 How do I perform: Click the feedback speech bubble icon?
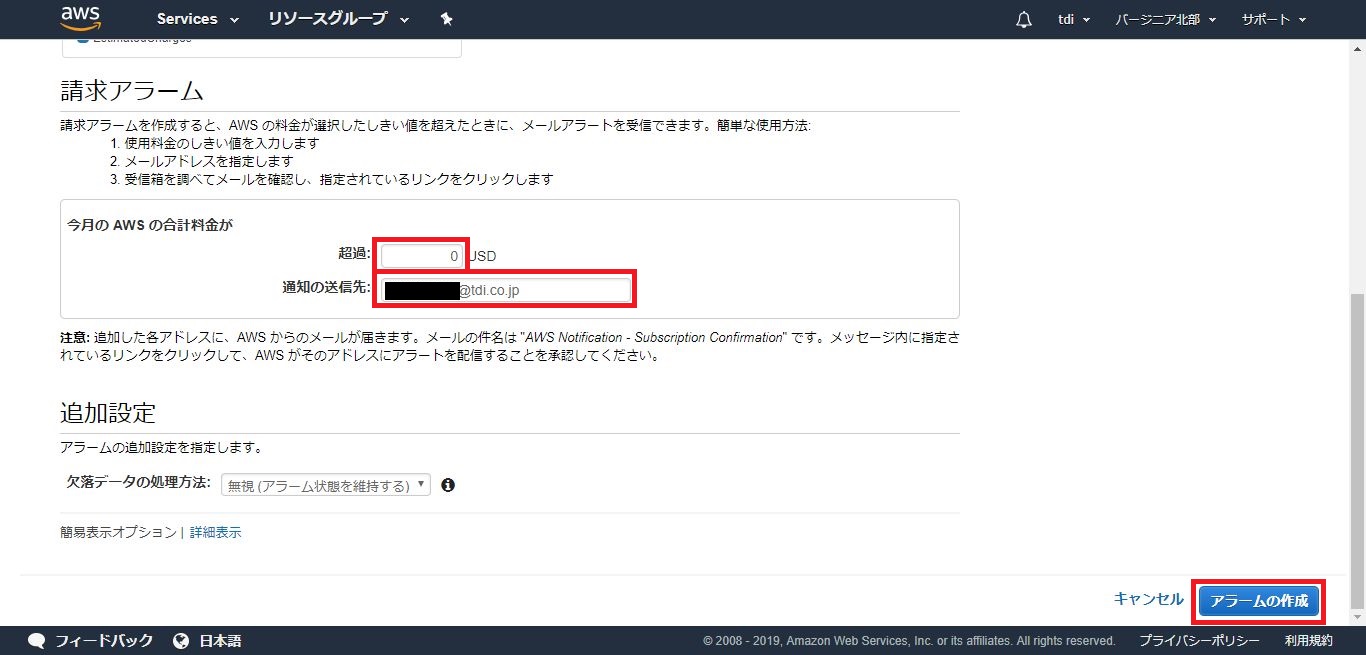pyautogui.click(x=37, y=641)
